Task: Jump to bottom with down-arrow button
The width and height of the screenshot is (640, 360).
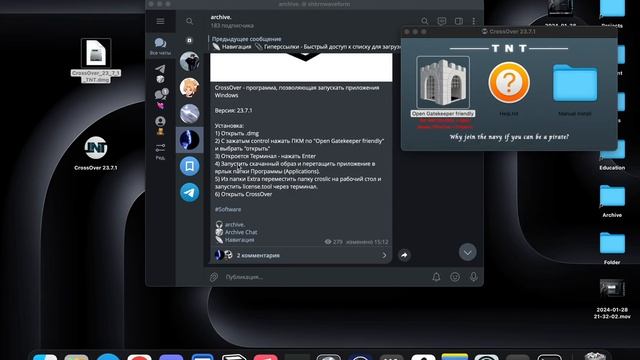Action: tap(467, 252)
